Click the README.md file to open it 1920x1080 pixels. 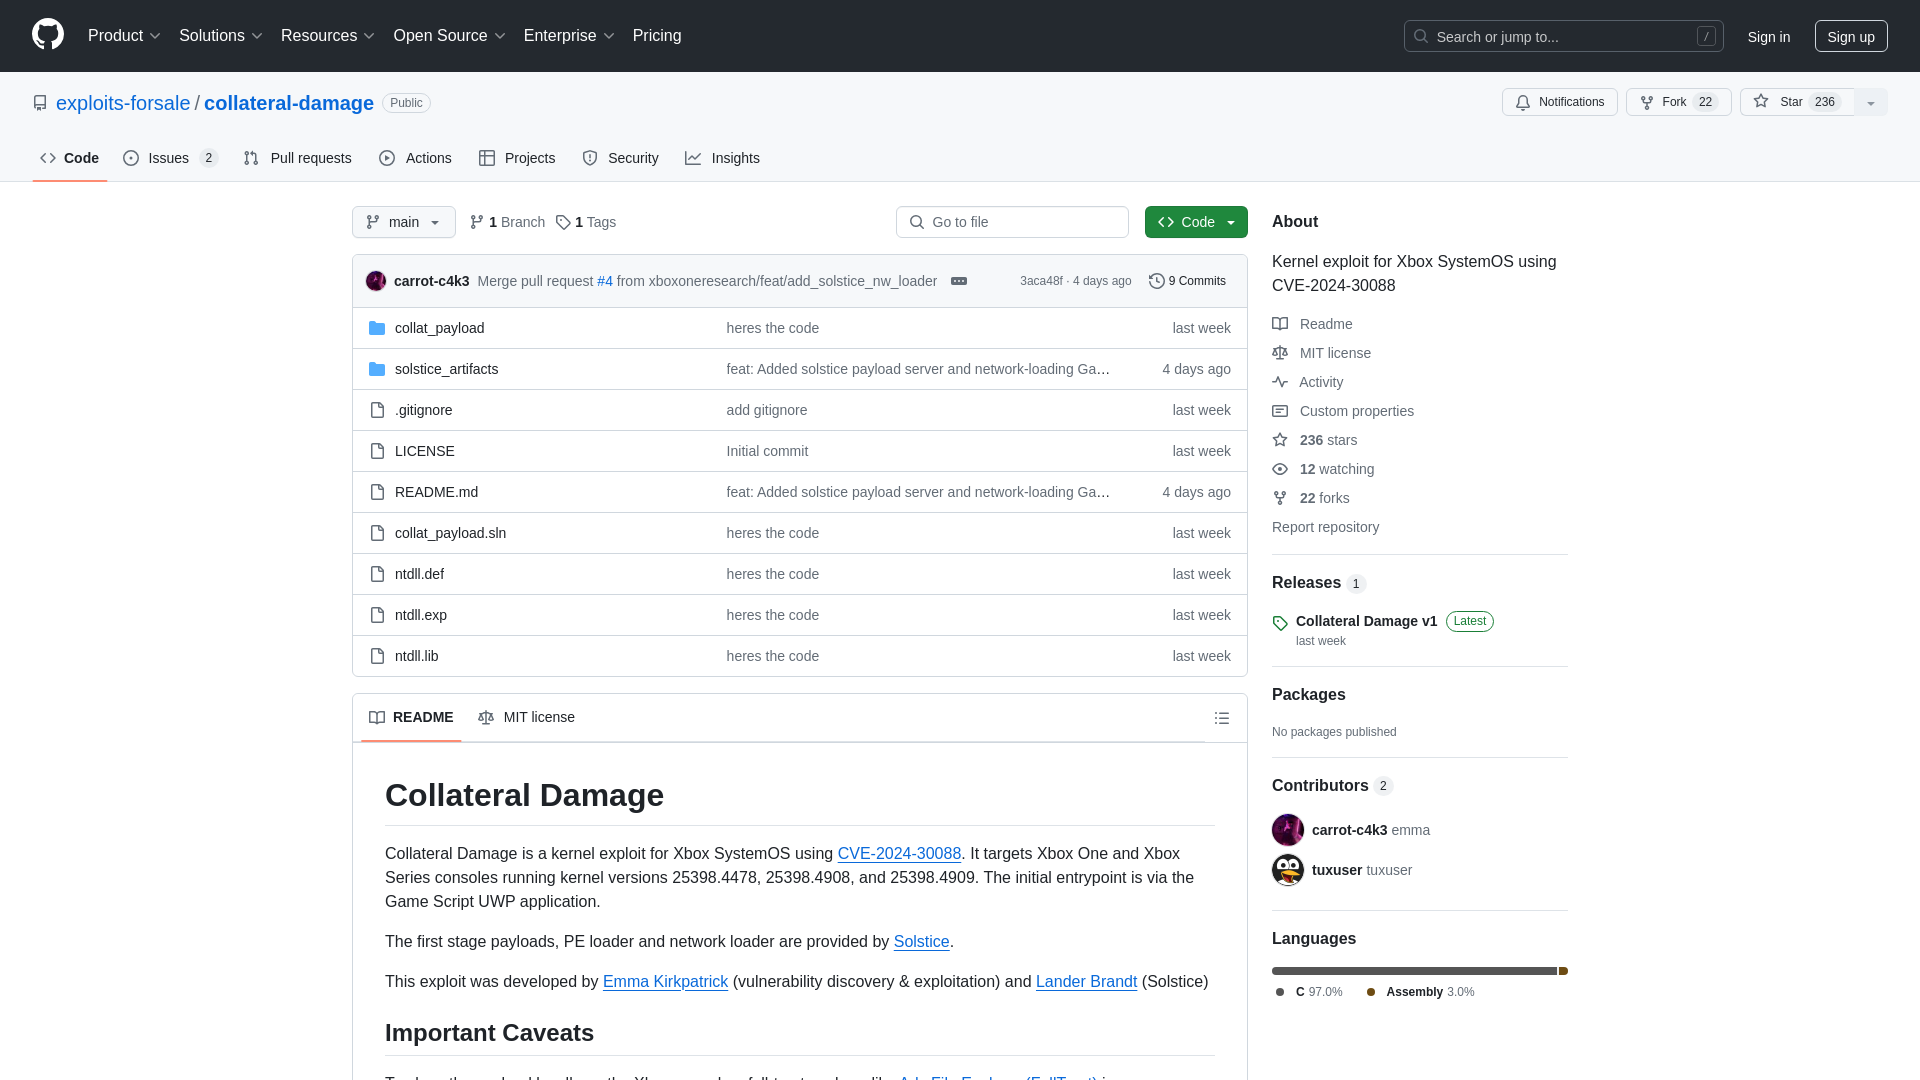[435, 491]
